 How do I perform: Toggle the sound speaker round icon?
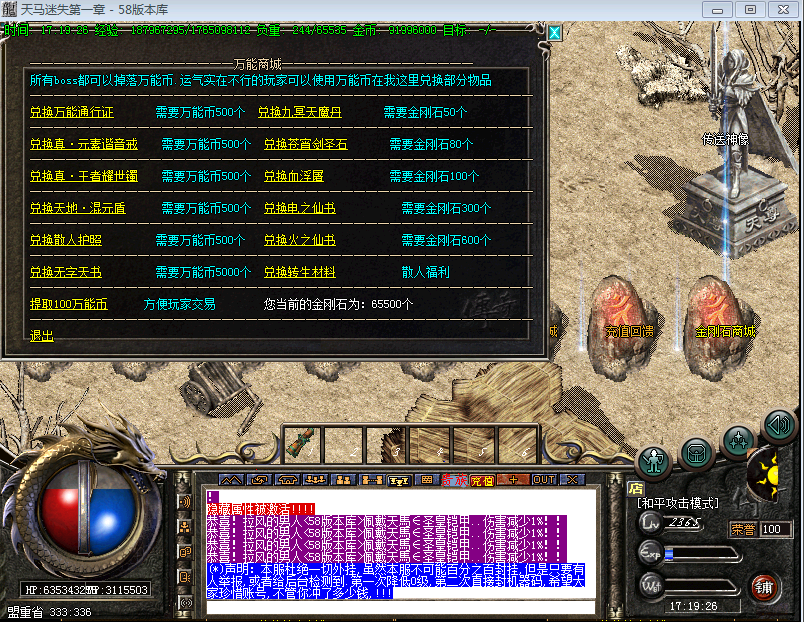779,425
